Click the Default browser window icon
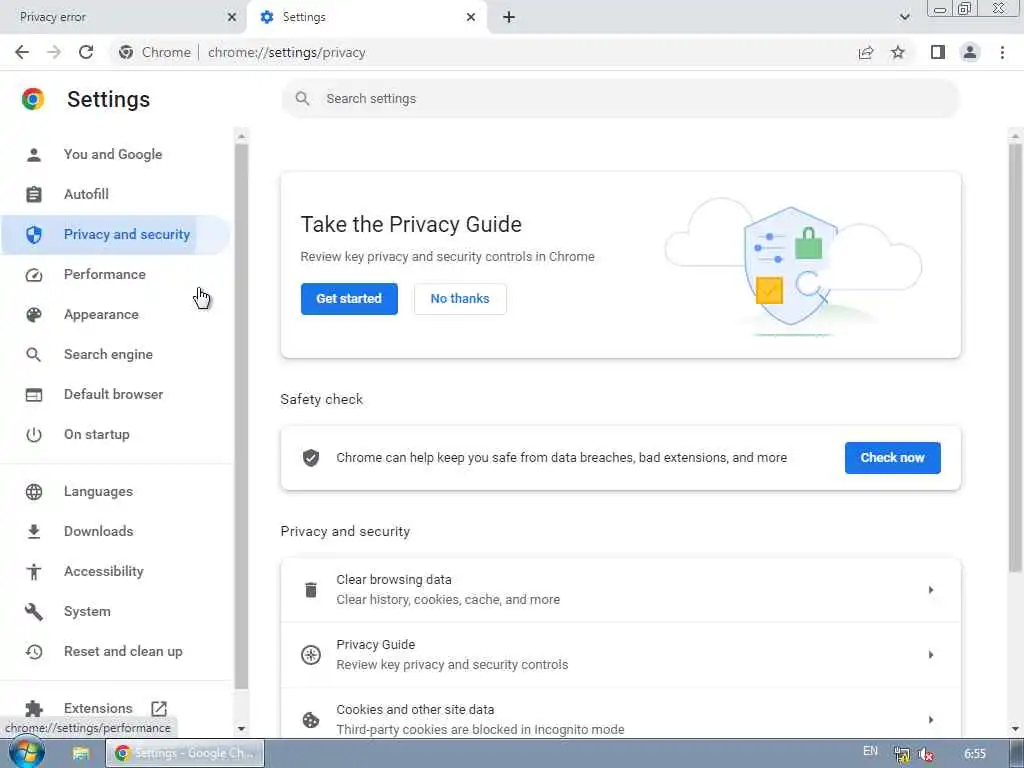This screenshot has width=1024, height=768. click(x=34, y=394)
